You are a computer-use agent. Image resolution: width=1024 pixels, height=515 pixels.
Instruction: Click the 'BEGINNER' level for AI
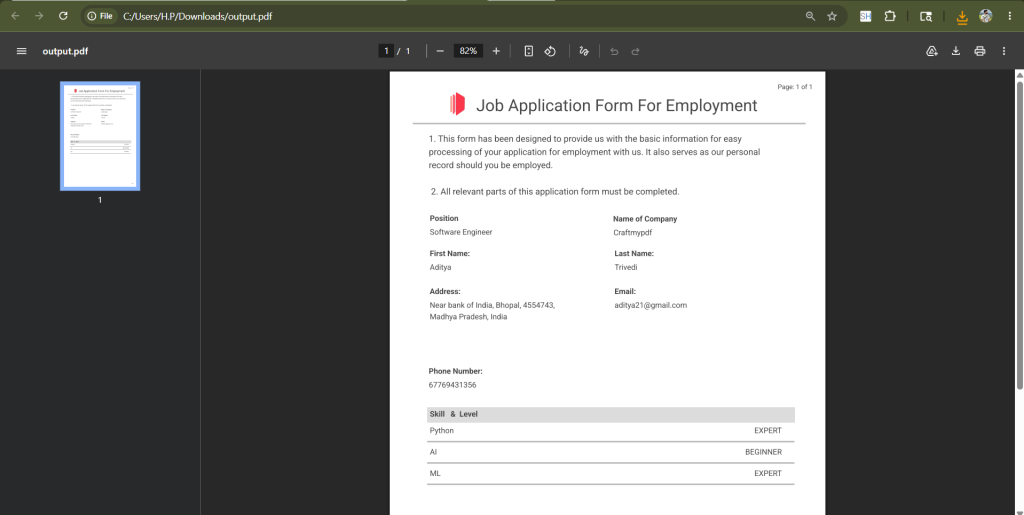763,452
